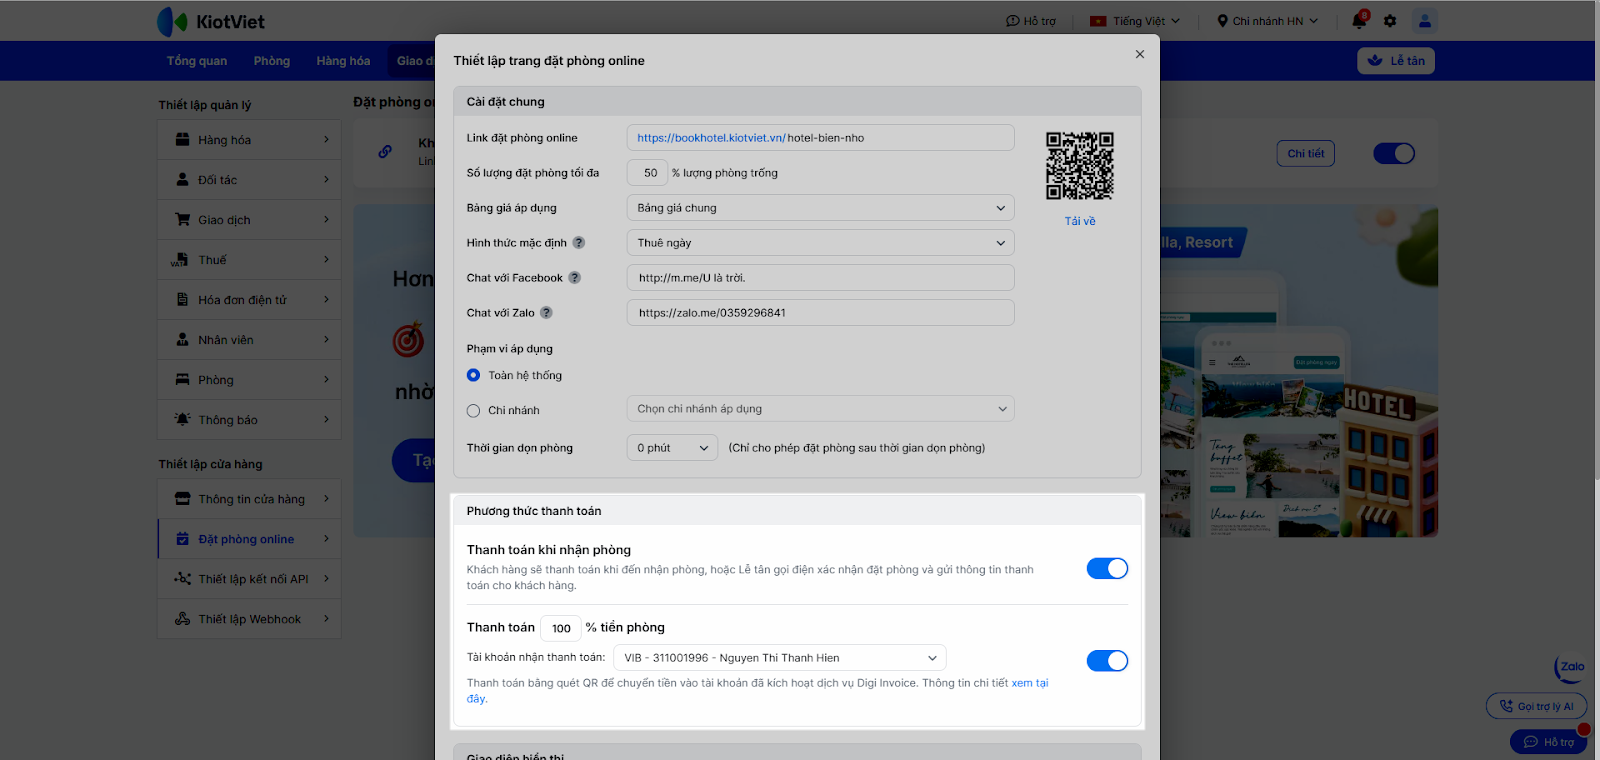Viewport: 1600px width, 760px height.
Task: Click the Chat với Facebook input field
Action: (821, 278)
